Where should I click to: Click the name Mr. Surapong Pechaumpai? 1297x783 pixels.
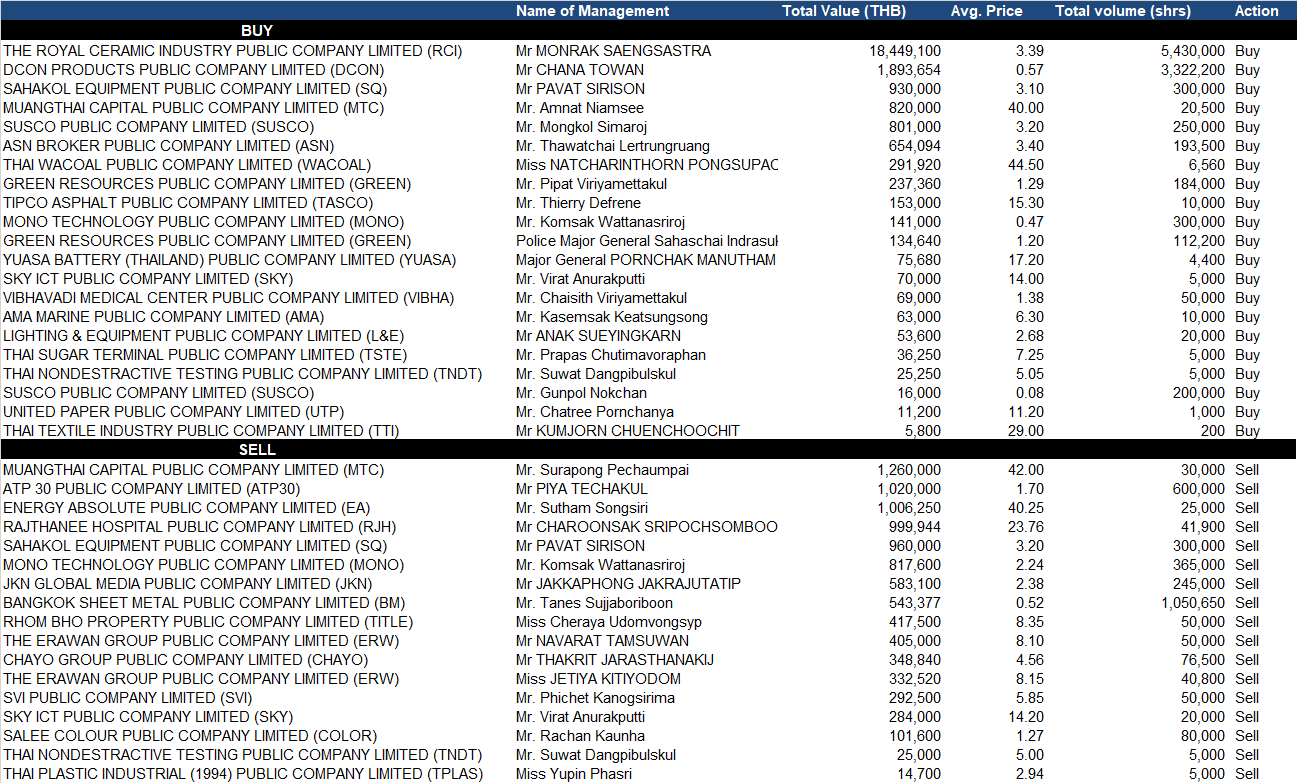coord(602,469)
